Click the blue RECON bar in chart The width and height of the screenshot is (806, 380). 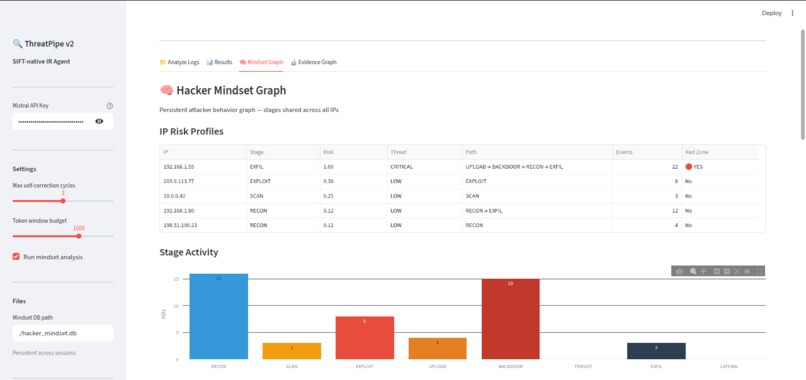click(218, 316)
